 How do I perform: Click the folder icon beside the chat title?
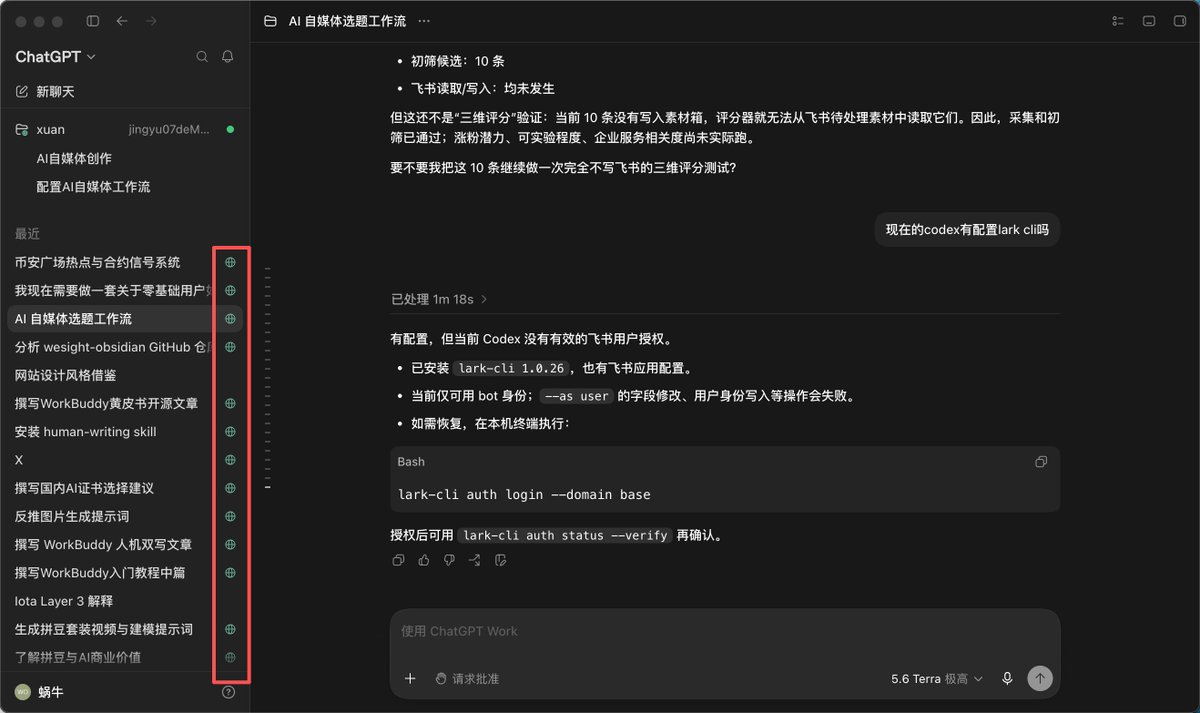click(270, 21)
